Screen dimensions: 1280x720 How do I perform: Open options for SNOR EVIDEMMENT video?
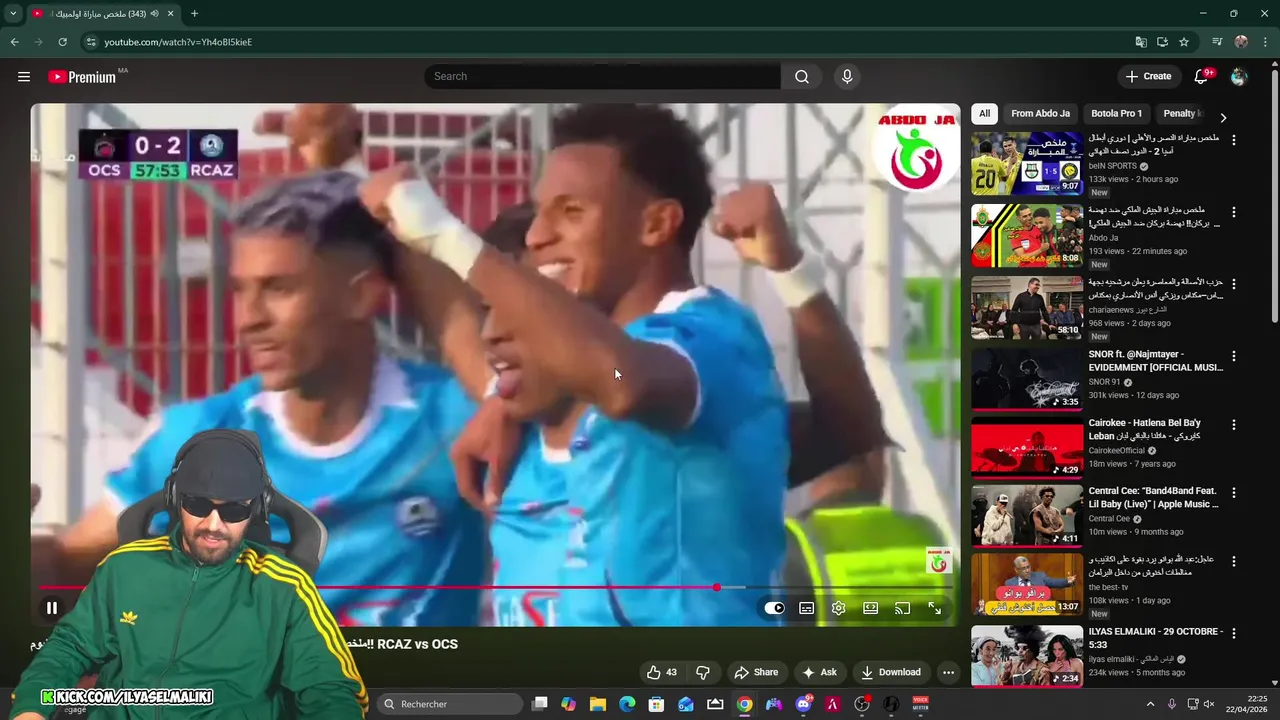coord(1233,356)
